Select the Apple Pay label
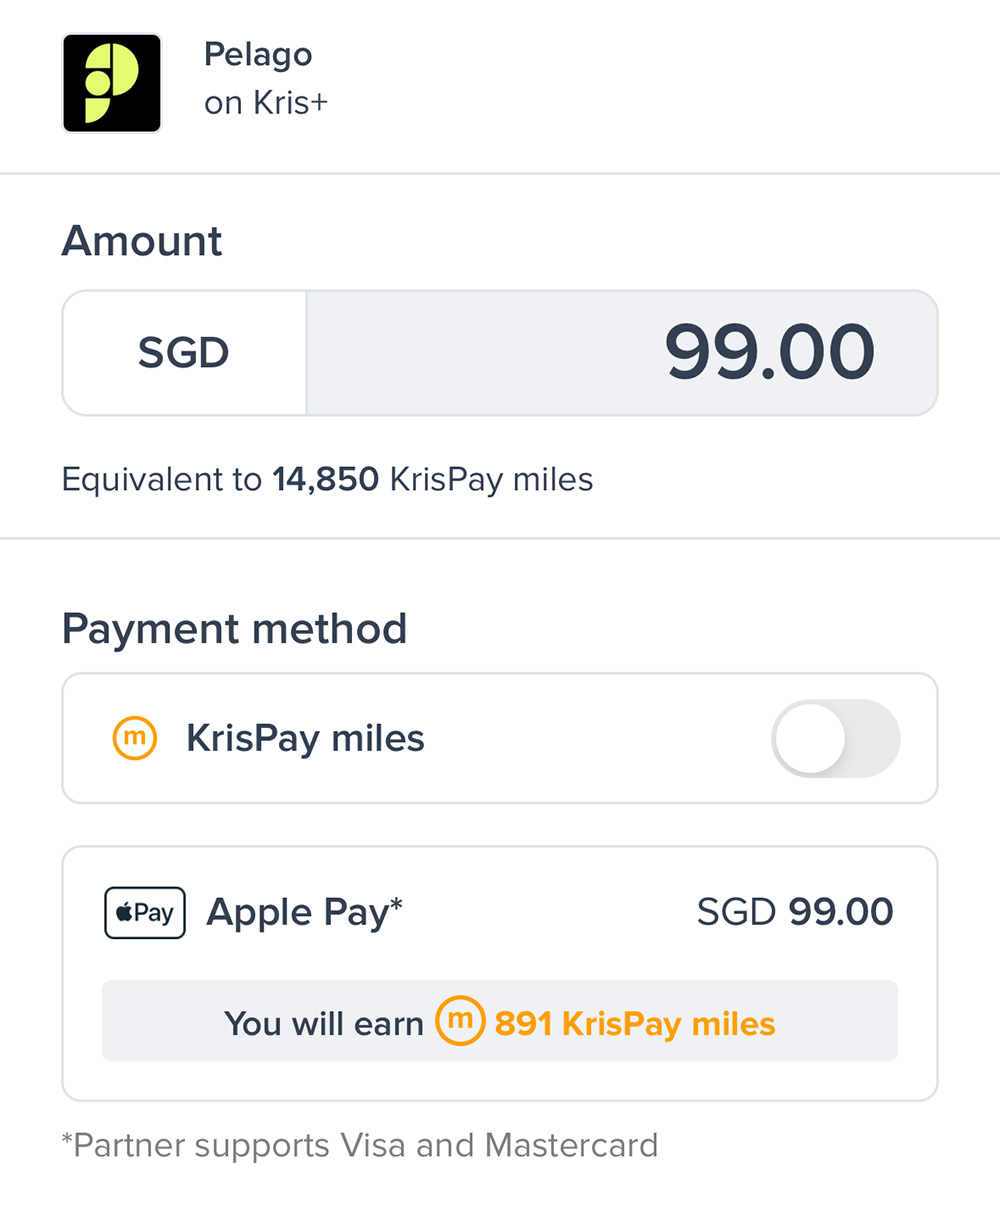 point(304,913)
